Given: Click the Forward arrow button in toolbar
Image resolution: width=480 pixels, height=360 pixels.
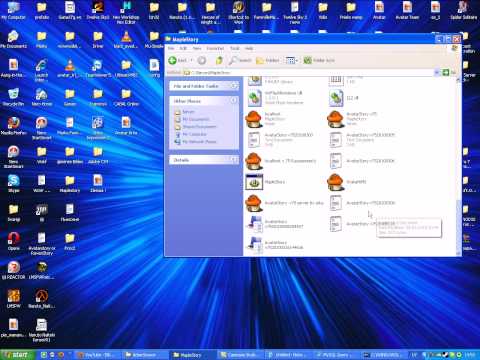Looking at the screenshot, I should point(201,60).
